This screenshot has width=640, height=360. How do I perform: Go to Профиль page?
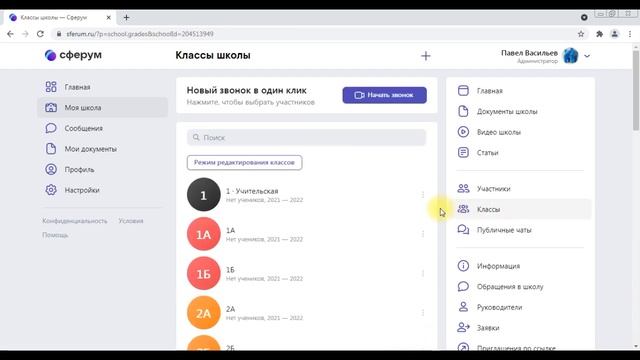pos(69,169)
